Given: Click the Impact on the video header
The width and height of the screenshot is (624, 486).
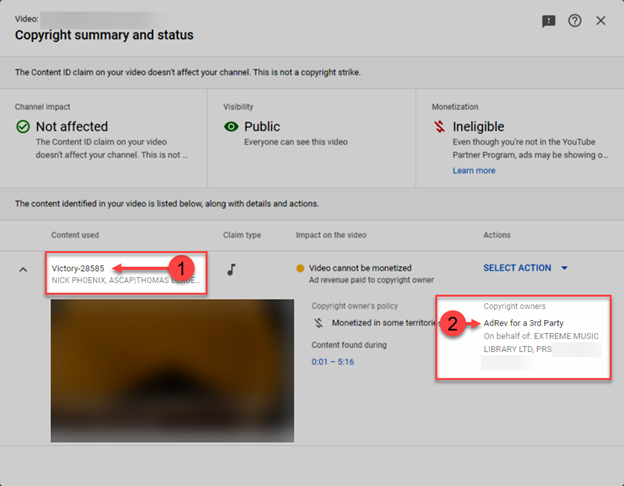Looking at the screenshot, I should (x=332, y=235).
